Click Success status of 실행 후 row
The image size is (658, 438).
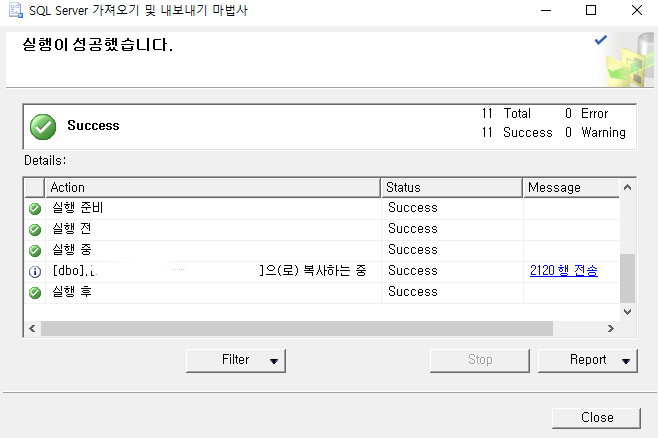tap(413, 292)
